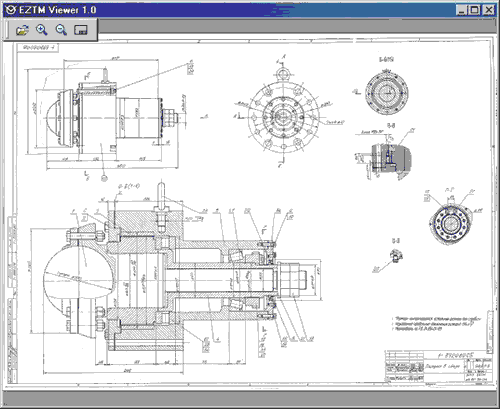Image resolution: width=500 pixels, height=409 pixels.
Task: Maximize the EZTM Viewer window
Action: pyautogui.click(x=474, y=10)
